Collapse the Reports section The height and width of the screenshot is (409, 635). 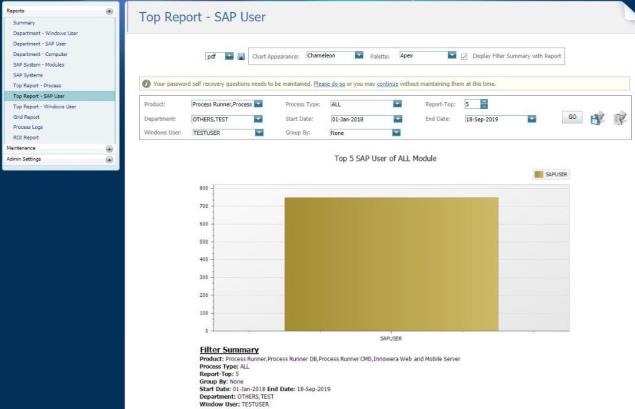pyautogui.click(x=109, y=11)
